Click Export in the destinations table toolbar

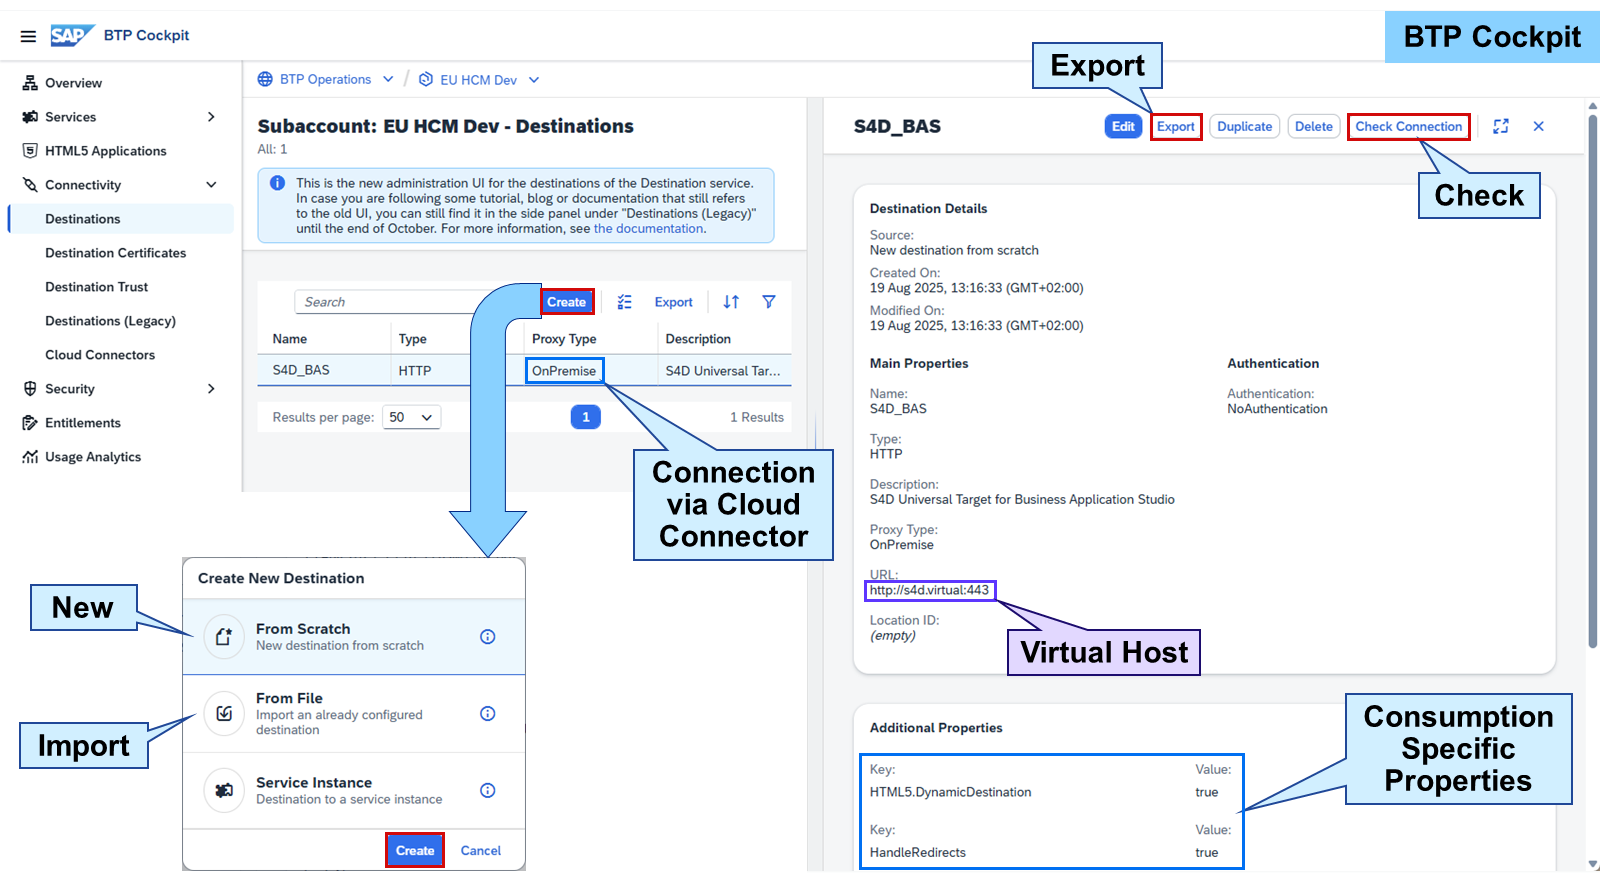pos(674,302)
